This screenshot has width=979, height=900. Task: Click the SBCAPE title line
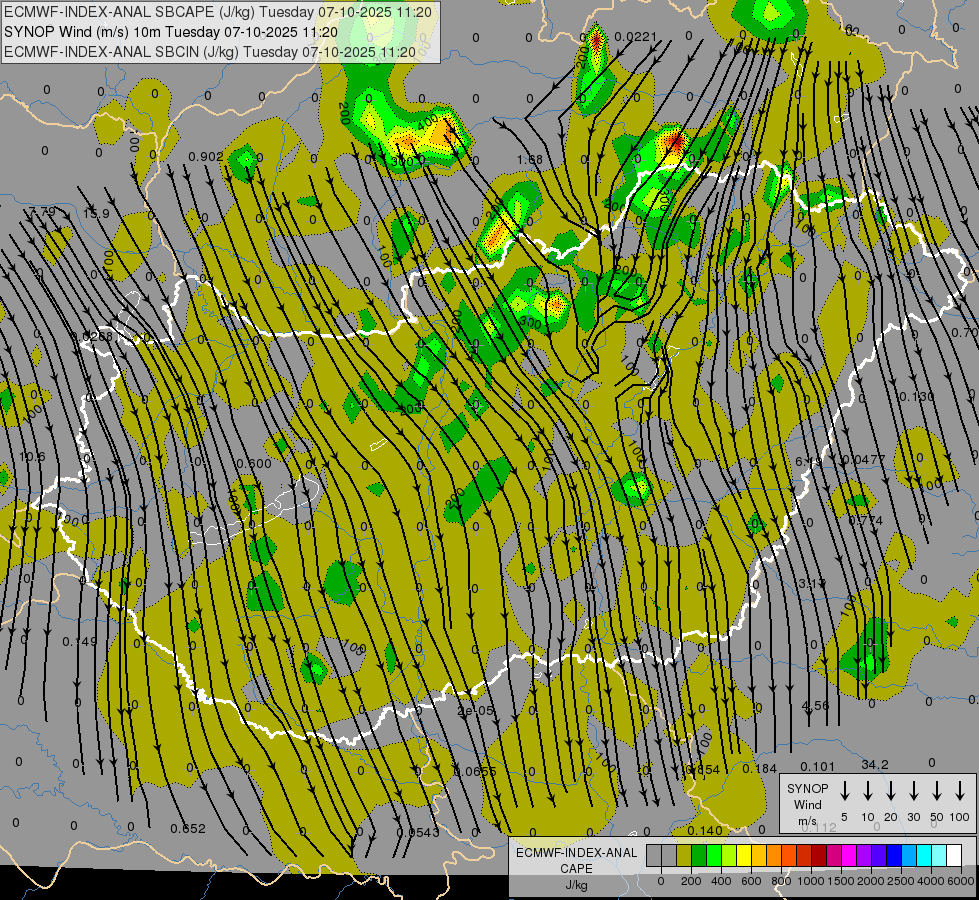point(217,12)
